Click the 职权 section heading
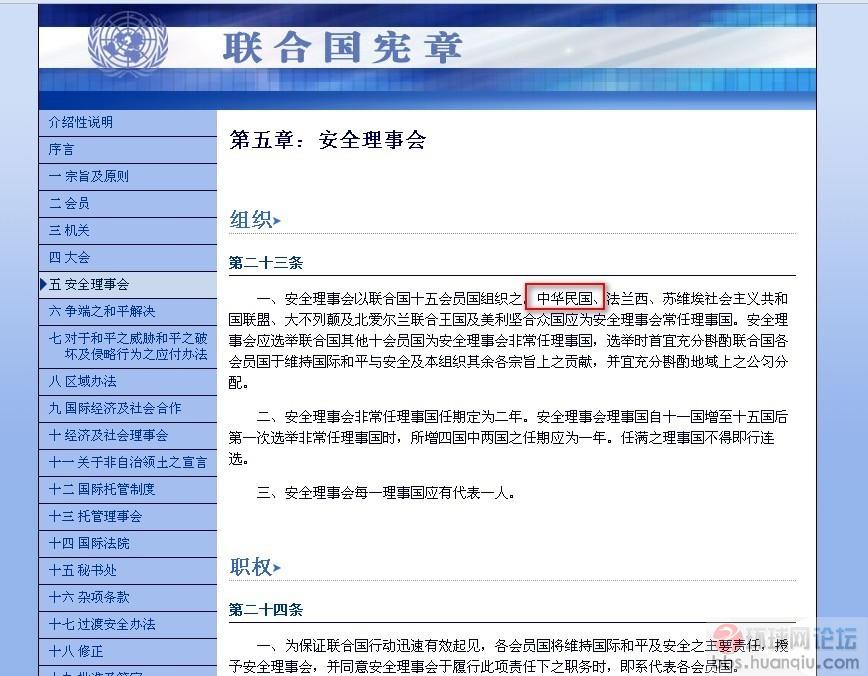Screen dimensions: 868x676 [x=251, y=567]
